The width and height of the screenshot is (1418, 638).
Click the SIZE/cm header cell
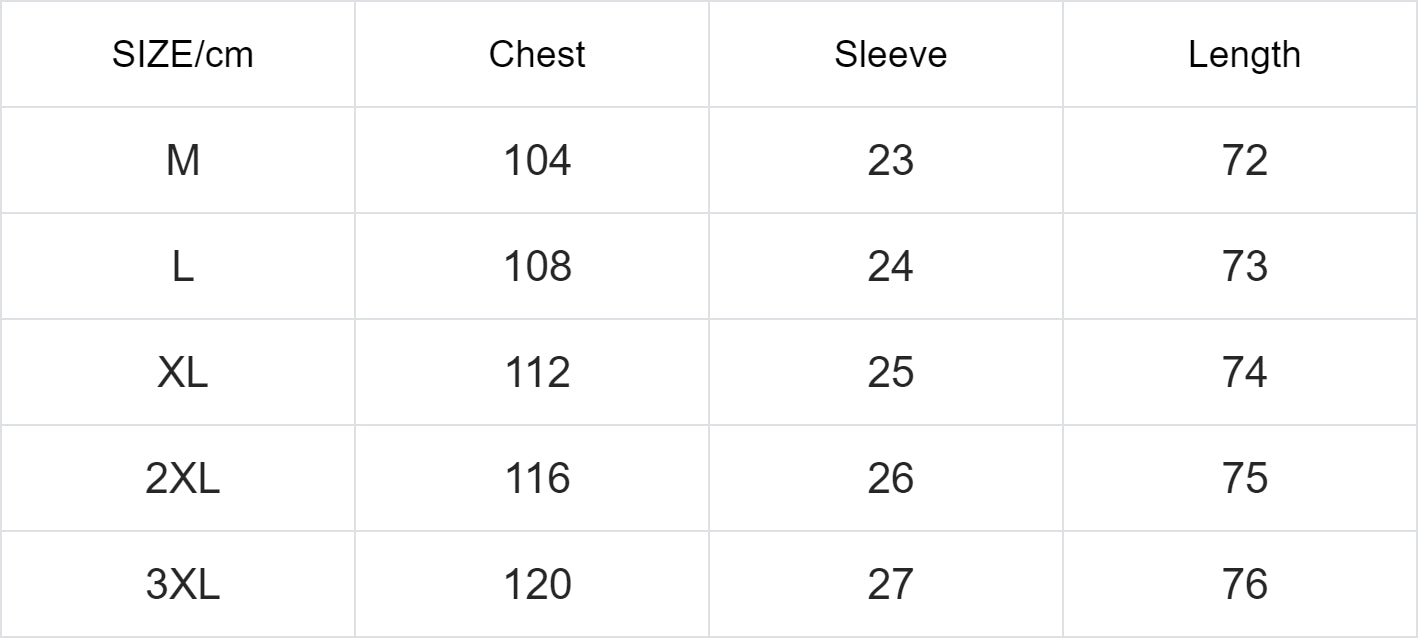pos(182,54)
